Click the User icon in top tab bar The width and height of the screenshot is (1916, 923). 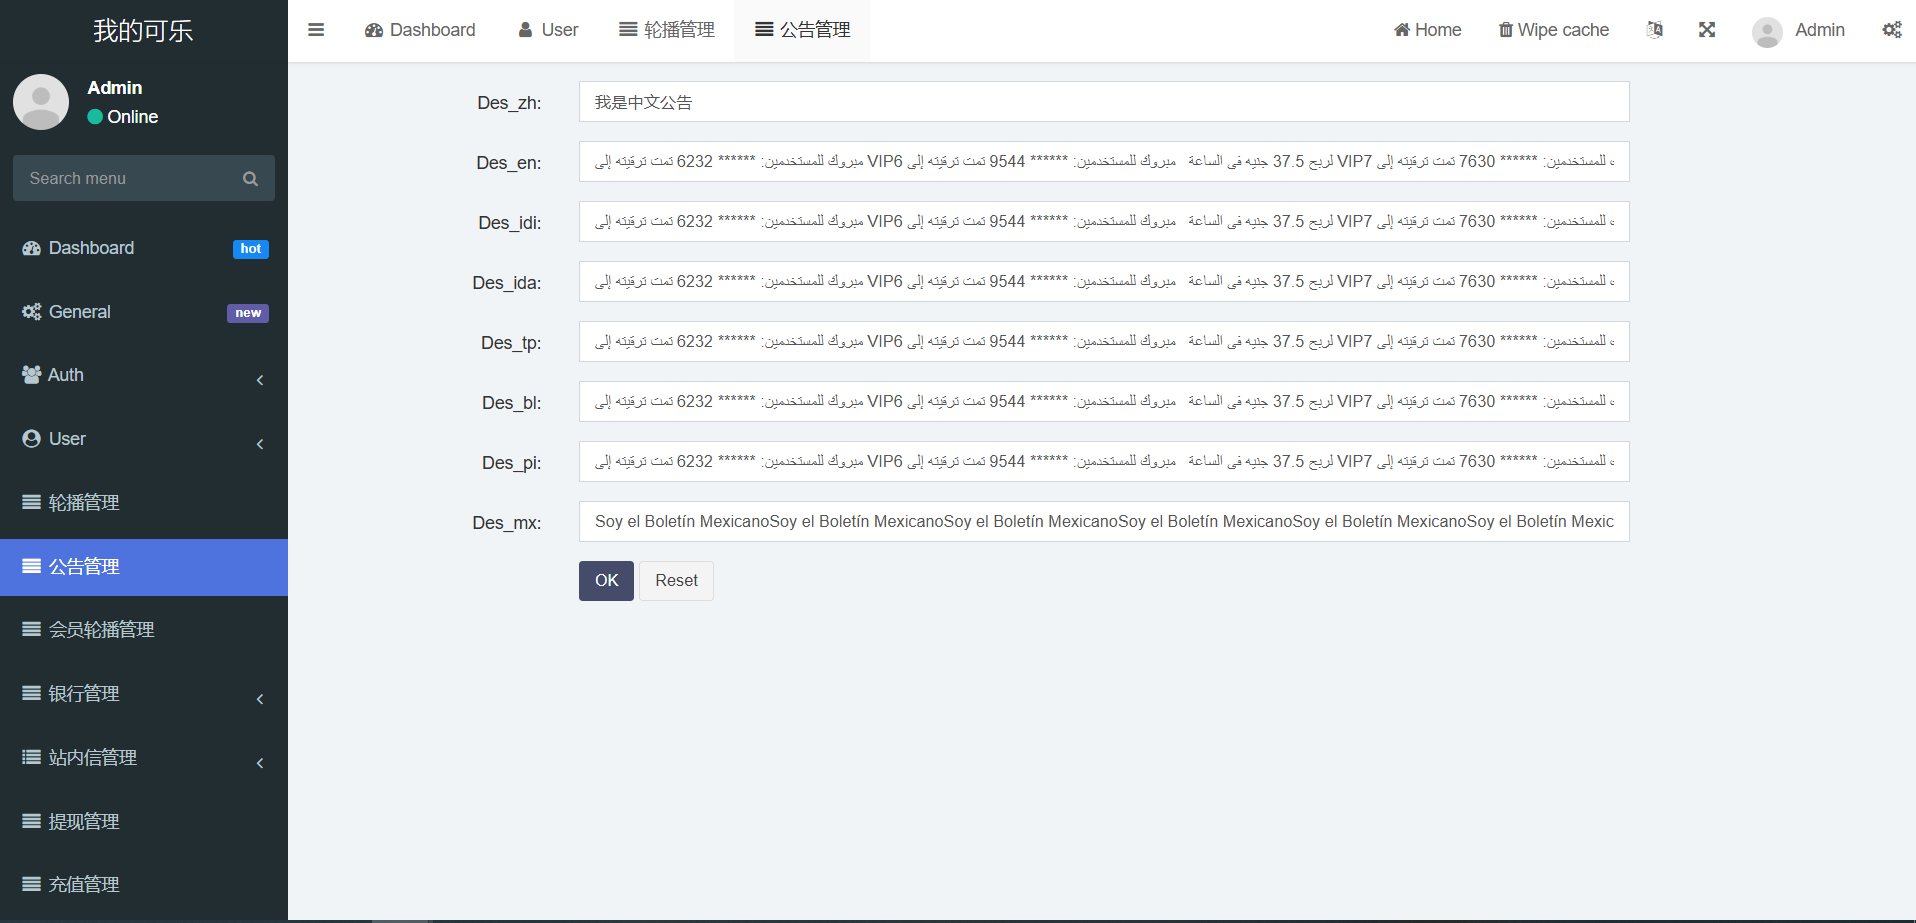(x=526, y=30)
